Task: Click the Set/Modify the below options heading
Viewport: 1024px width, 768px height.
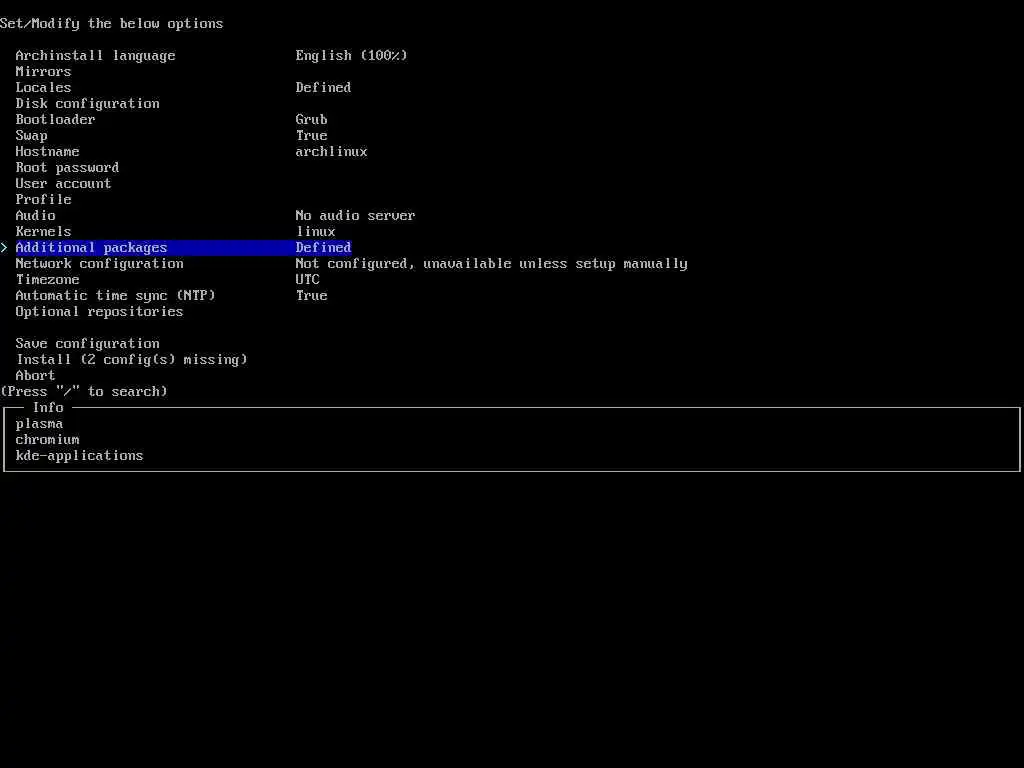Action: coord(112,24)
